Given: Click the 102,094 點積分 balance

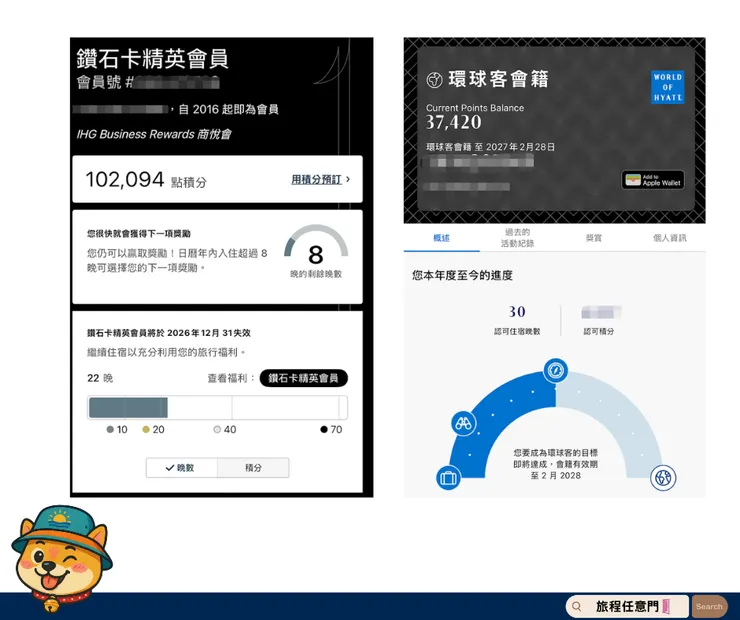Looking at the screenshot, I should point(146,180).
